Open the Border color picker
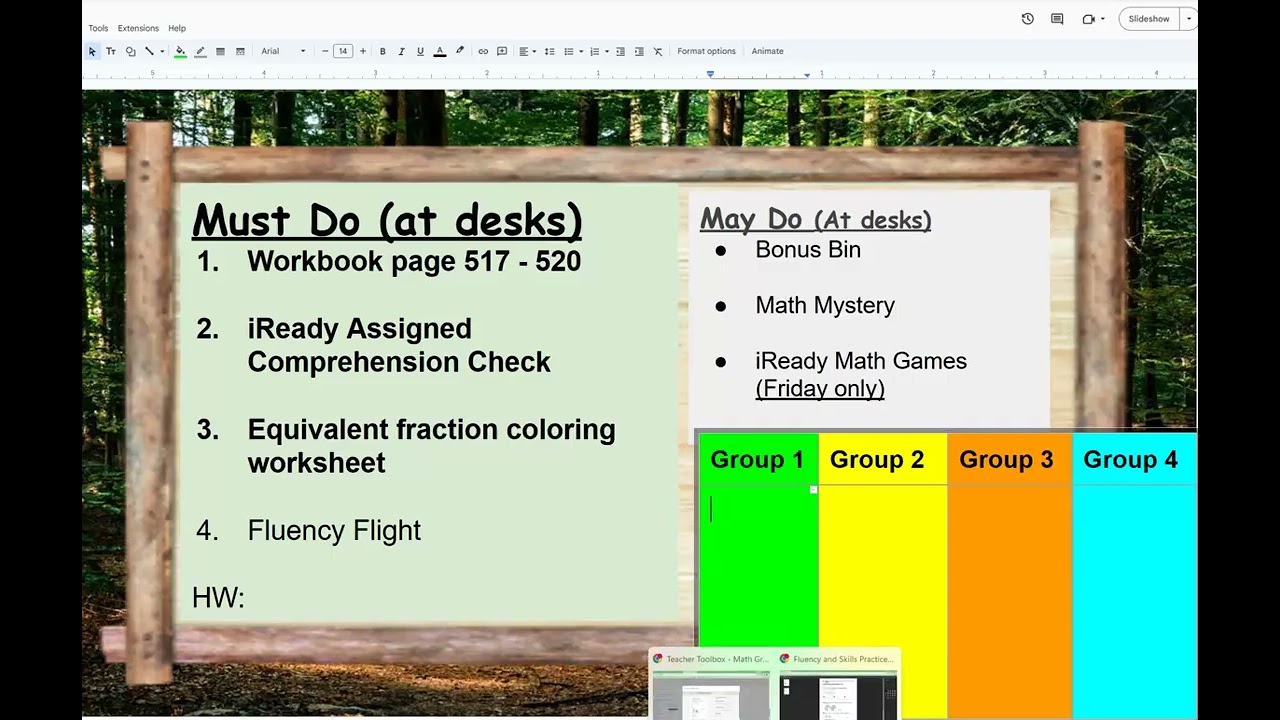The height and width of the screenshot is (720, 1280). [200, 51]
